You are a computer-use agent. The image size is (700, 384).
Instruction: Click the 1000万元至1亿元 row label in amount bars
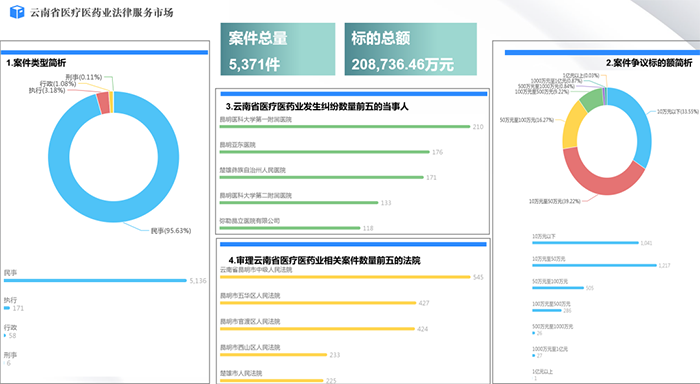tap(550, 349)
